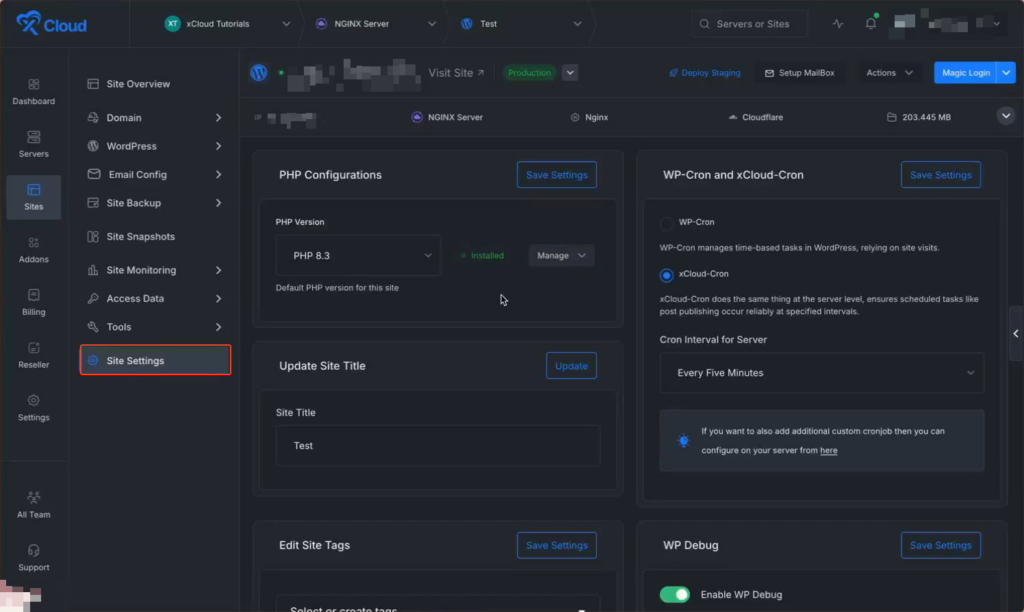The height and width of the screenshot is (612, 1024).
Task: Click the Select or create tags field
Action: [438, 604]
